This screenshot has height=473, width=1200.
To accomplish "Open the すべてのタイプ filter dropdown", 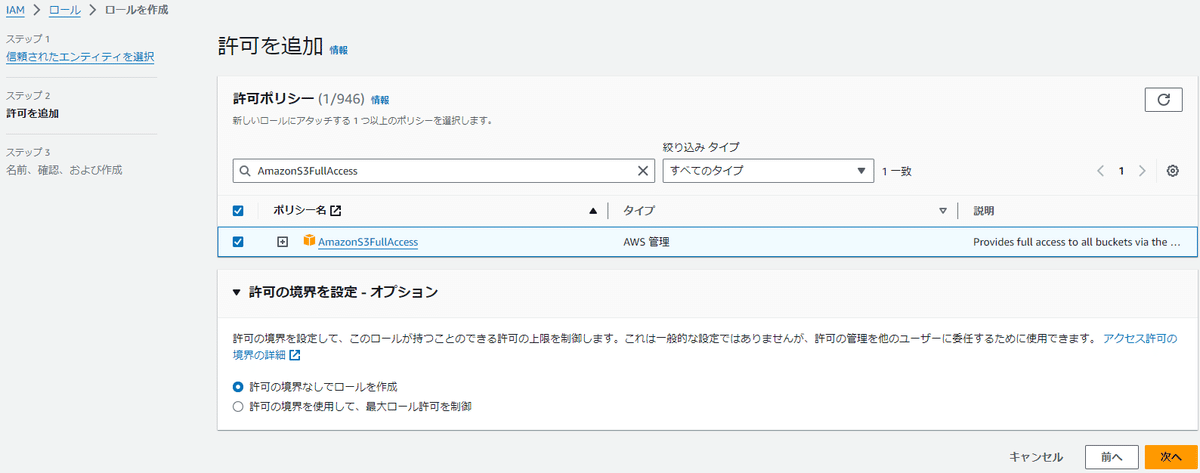I will 768,171.
